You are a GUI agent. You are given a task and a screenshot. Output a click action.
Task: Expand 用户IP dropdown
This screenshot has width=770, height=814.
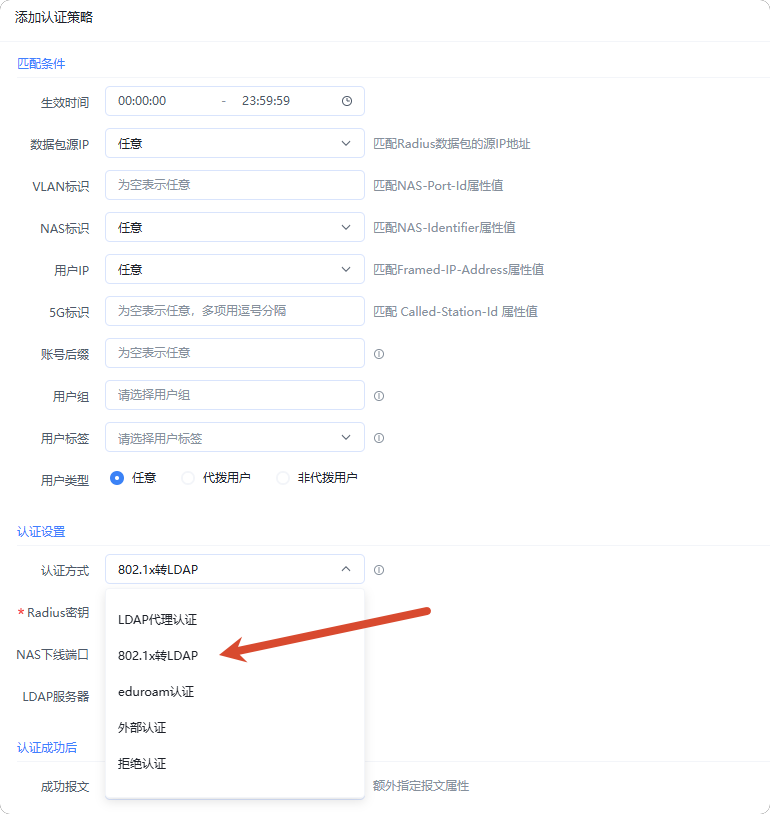point(235,269)
